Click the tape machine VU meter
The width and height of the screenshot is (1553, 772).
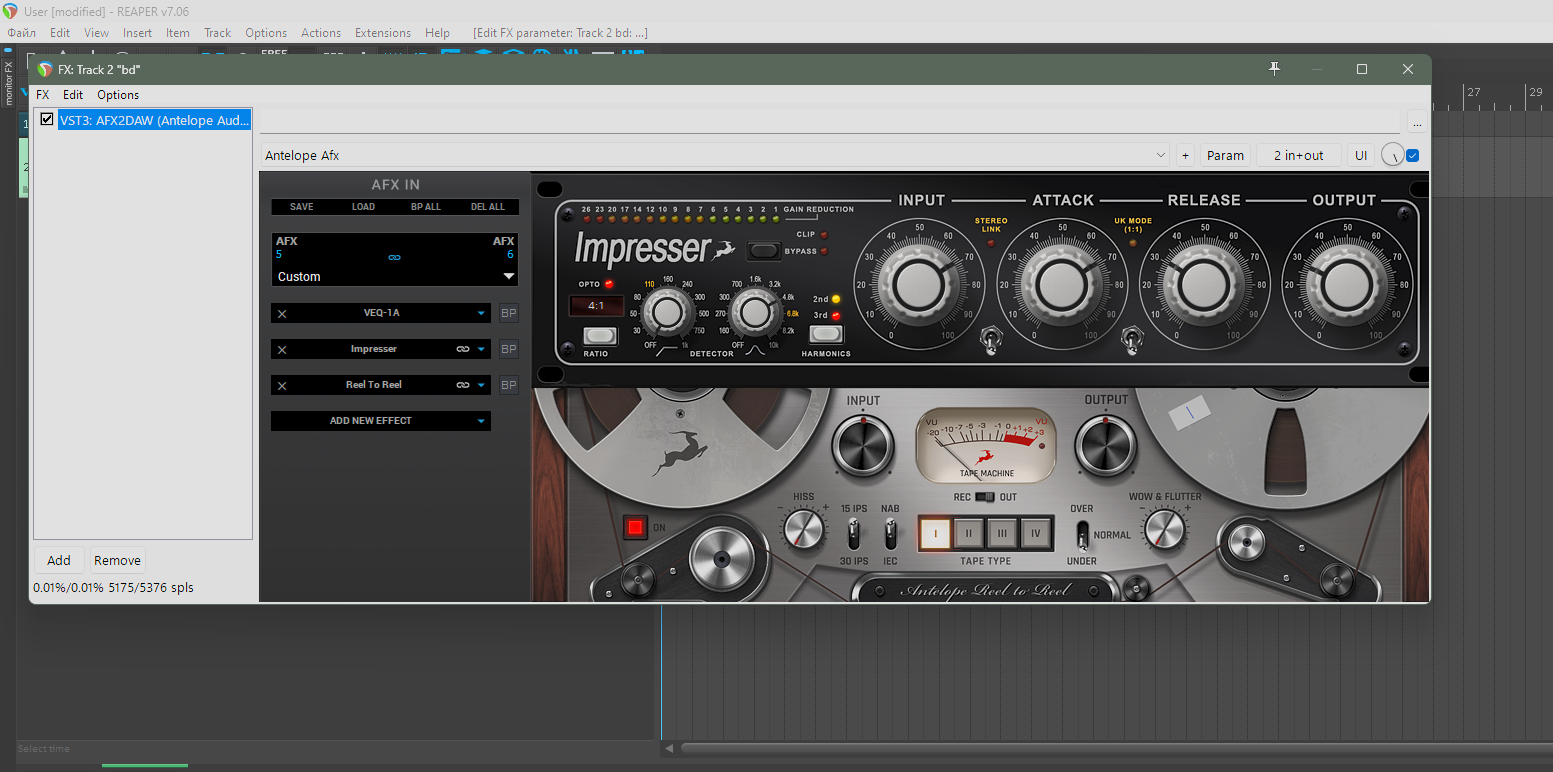(x=986, y=446)
